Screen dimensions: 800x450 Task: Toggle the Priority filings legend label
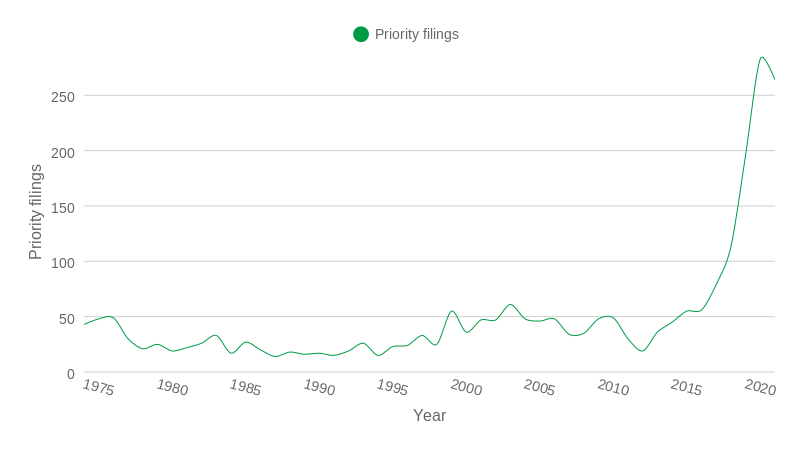(416, 34)
